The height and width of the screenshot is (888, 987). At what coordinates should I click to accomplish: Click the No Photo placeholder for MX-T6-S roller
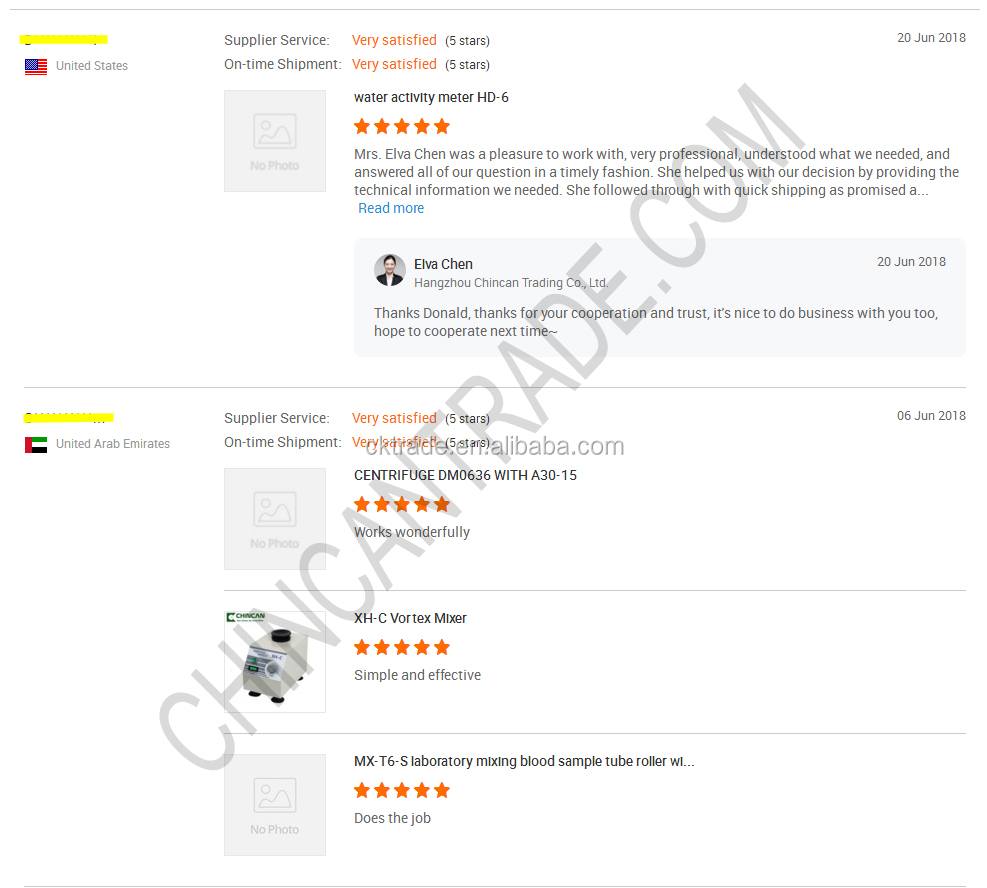pos(275,804)
